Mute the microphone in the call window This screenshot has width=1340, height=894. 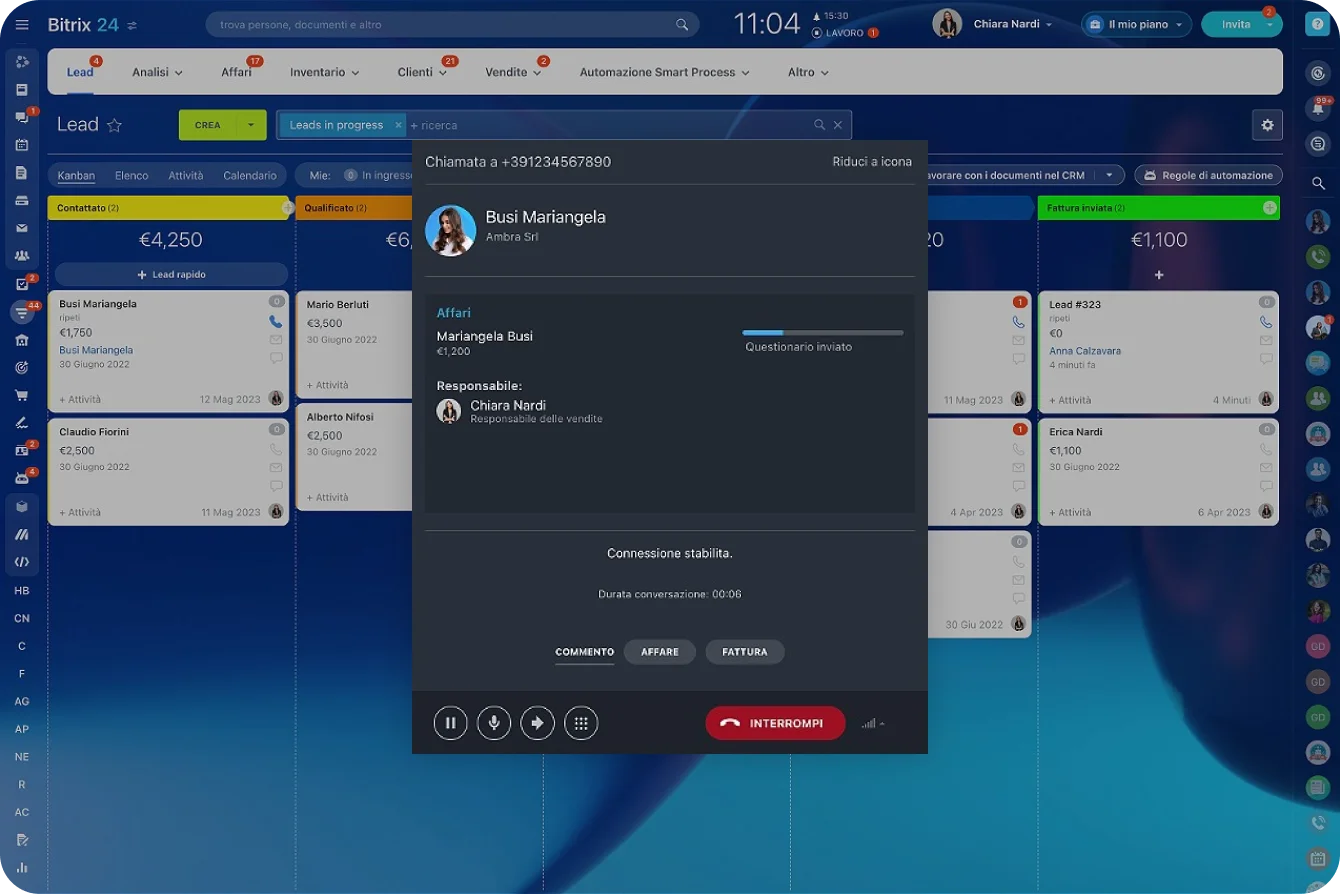click(x=494, y=723)
